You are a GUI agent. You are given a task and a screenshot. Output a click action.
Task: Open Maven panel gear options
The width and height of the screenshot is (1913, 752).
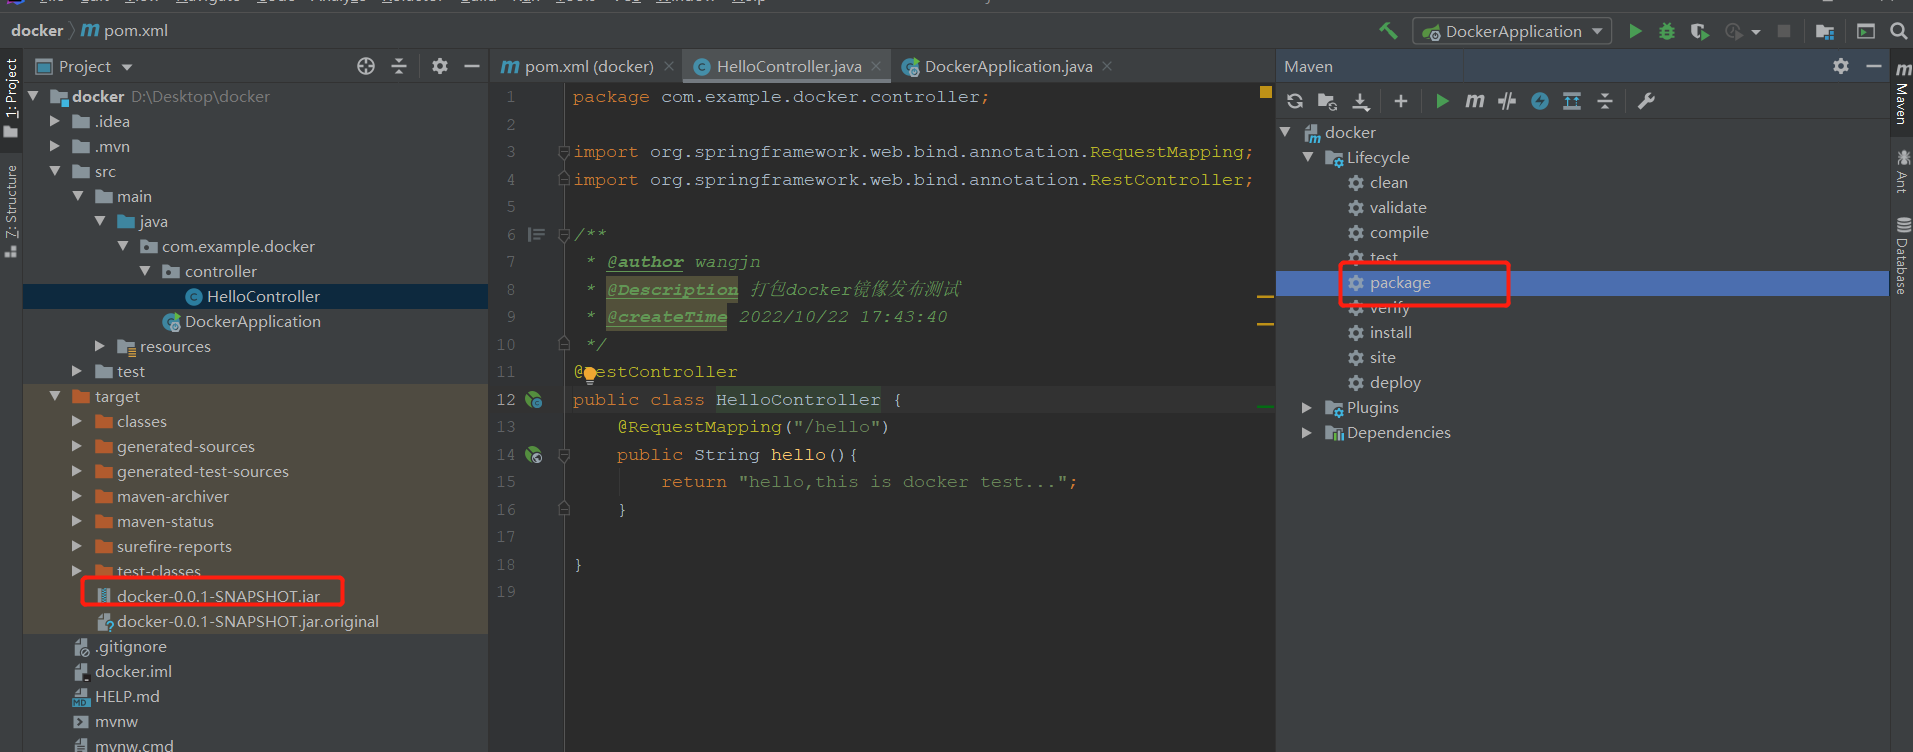[x=1841, y=66]
